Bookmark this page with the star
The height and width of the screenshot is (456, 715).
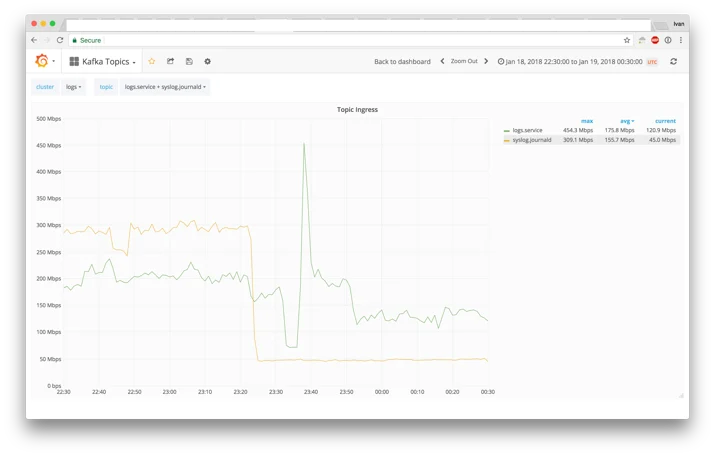[x=627, y=40]
